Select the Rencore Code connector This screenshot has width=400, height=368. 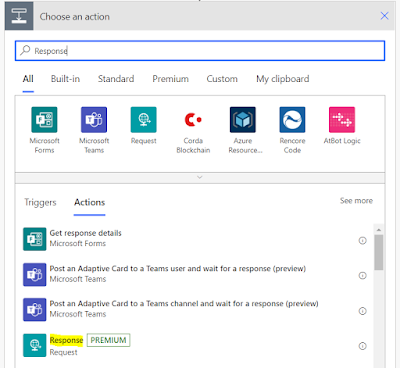[x=292, y=120]
